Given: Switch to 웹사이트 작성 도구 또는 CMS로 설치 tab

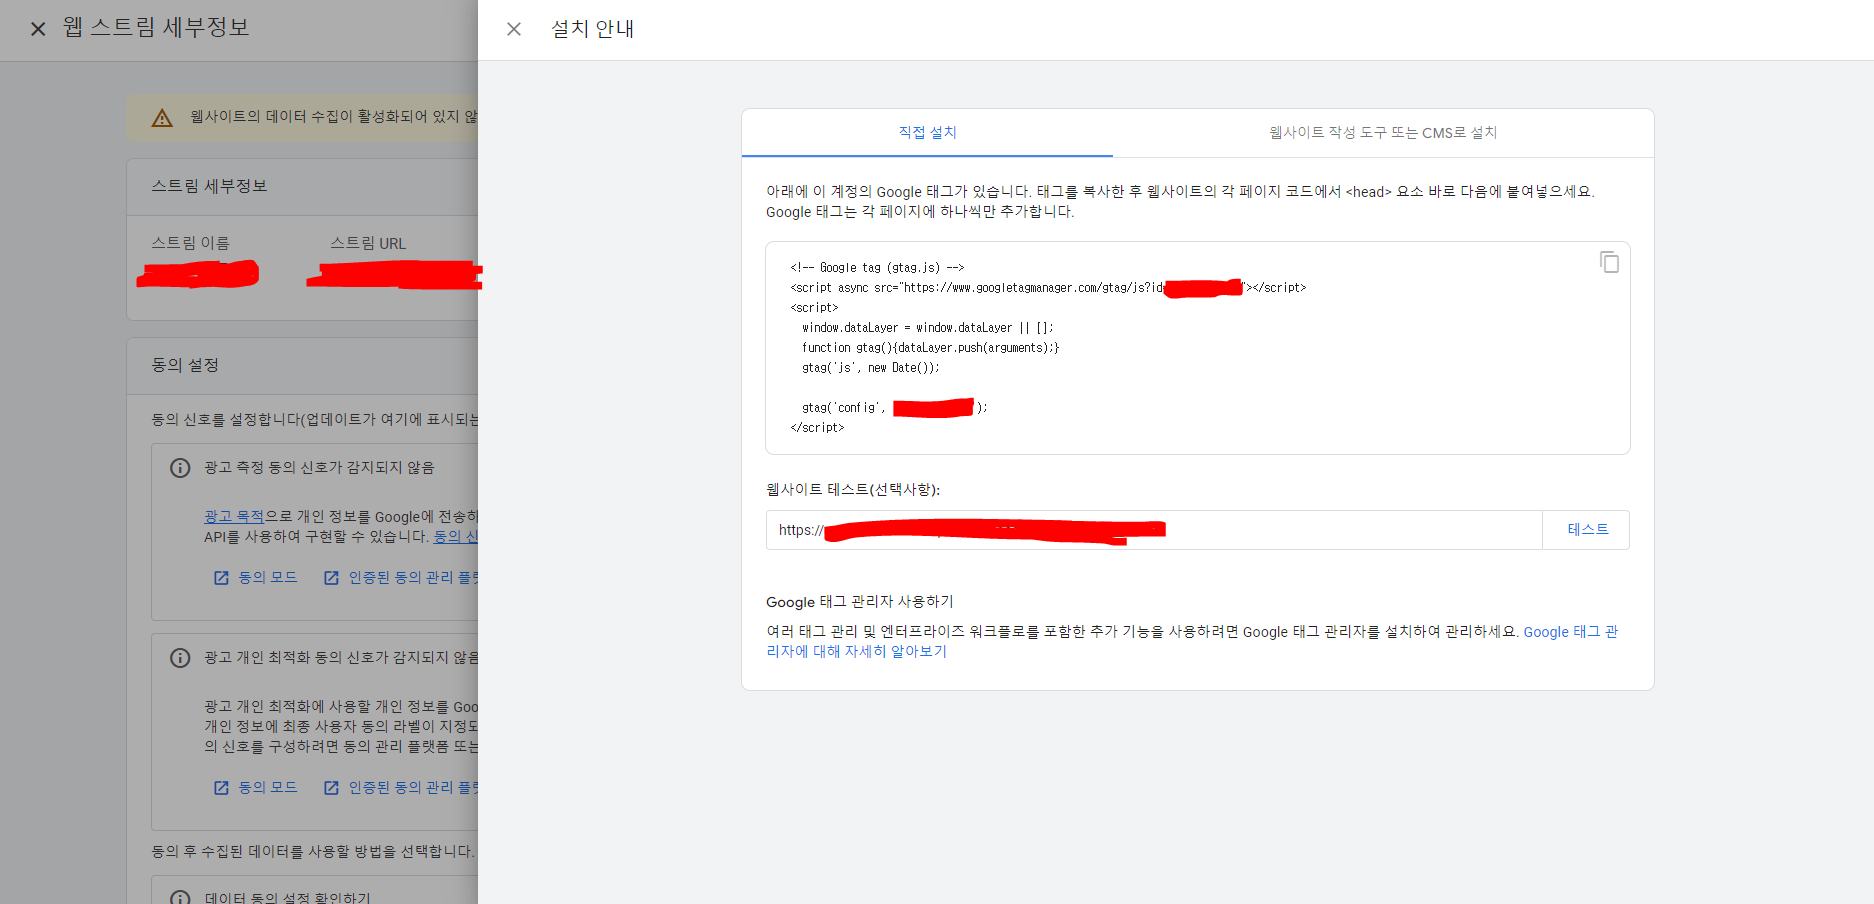Looking at the screenshot, I should point(1383,132).
